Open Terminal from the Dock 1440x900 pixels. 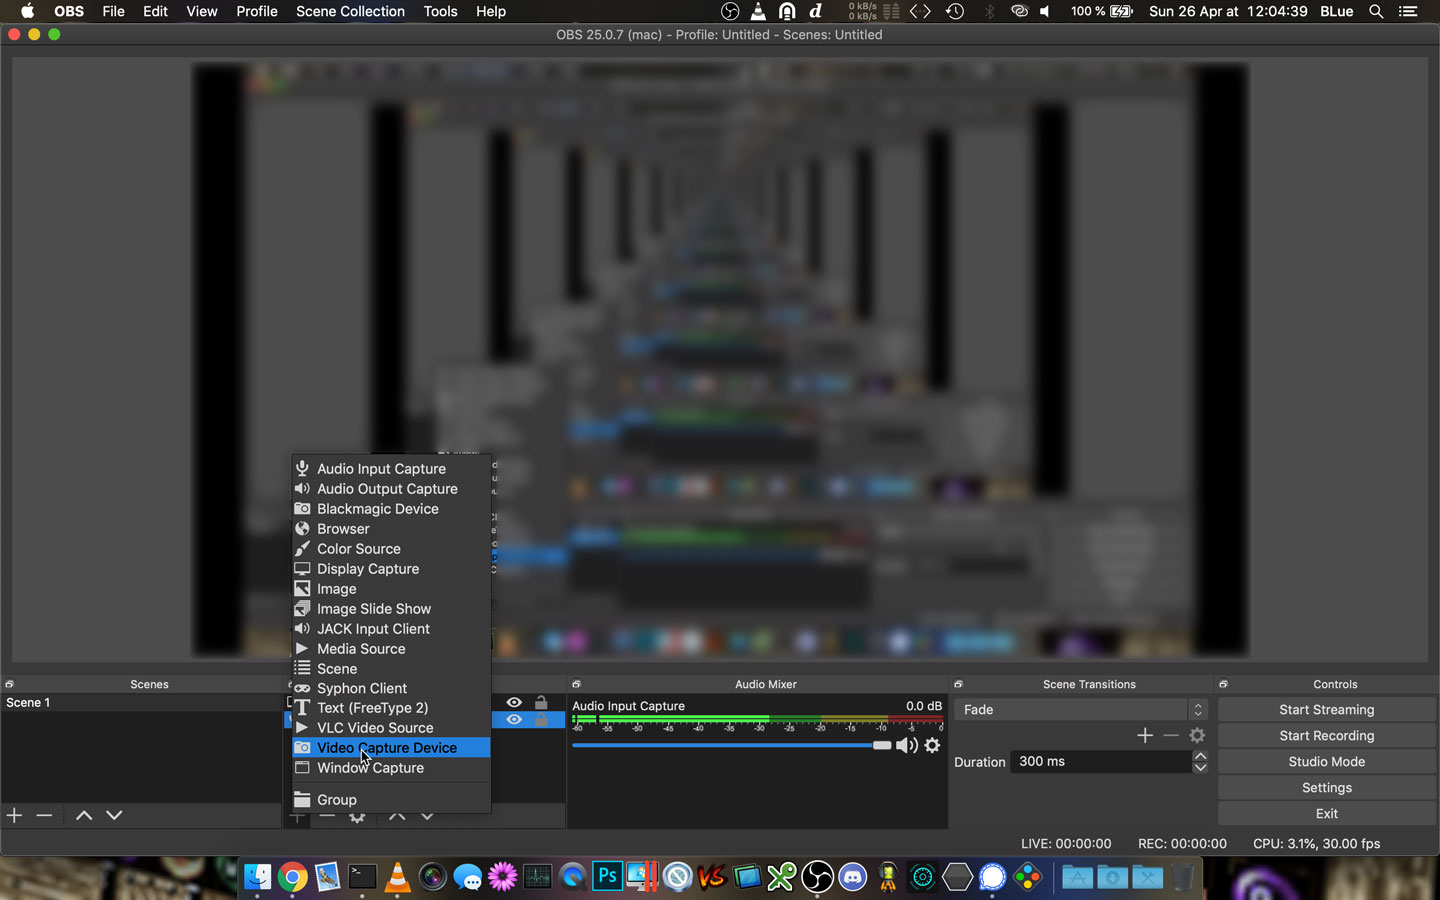362,877
